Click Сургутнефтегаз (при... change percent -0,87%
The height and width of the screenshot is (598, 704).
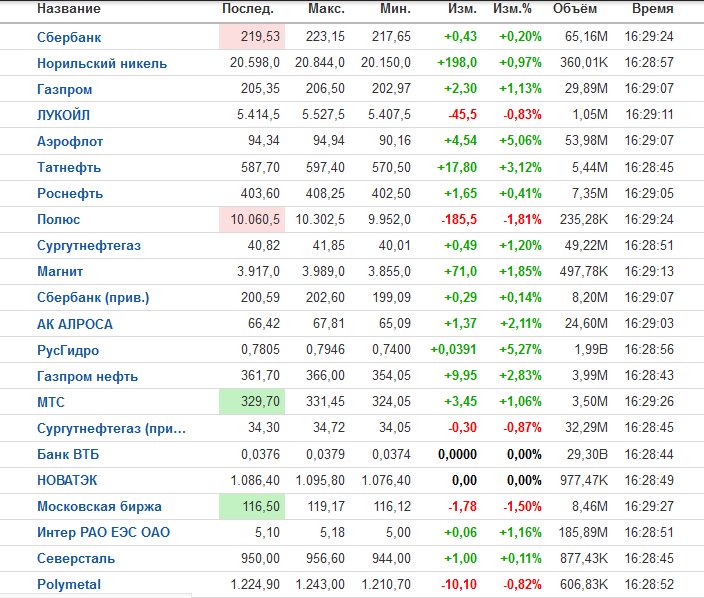point(522,427)
